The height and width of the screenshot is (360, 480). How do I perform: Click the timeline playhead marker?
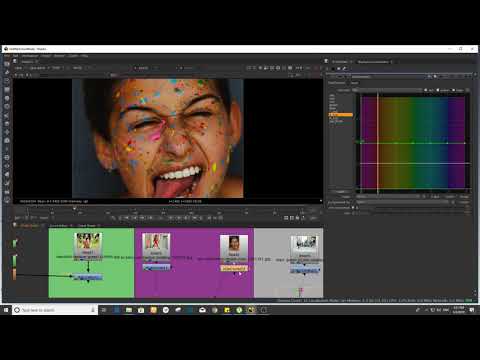click(x=74, y=208)
